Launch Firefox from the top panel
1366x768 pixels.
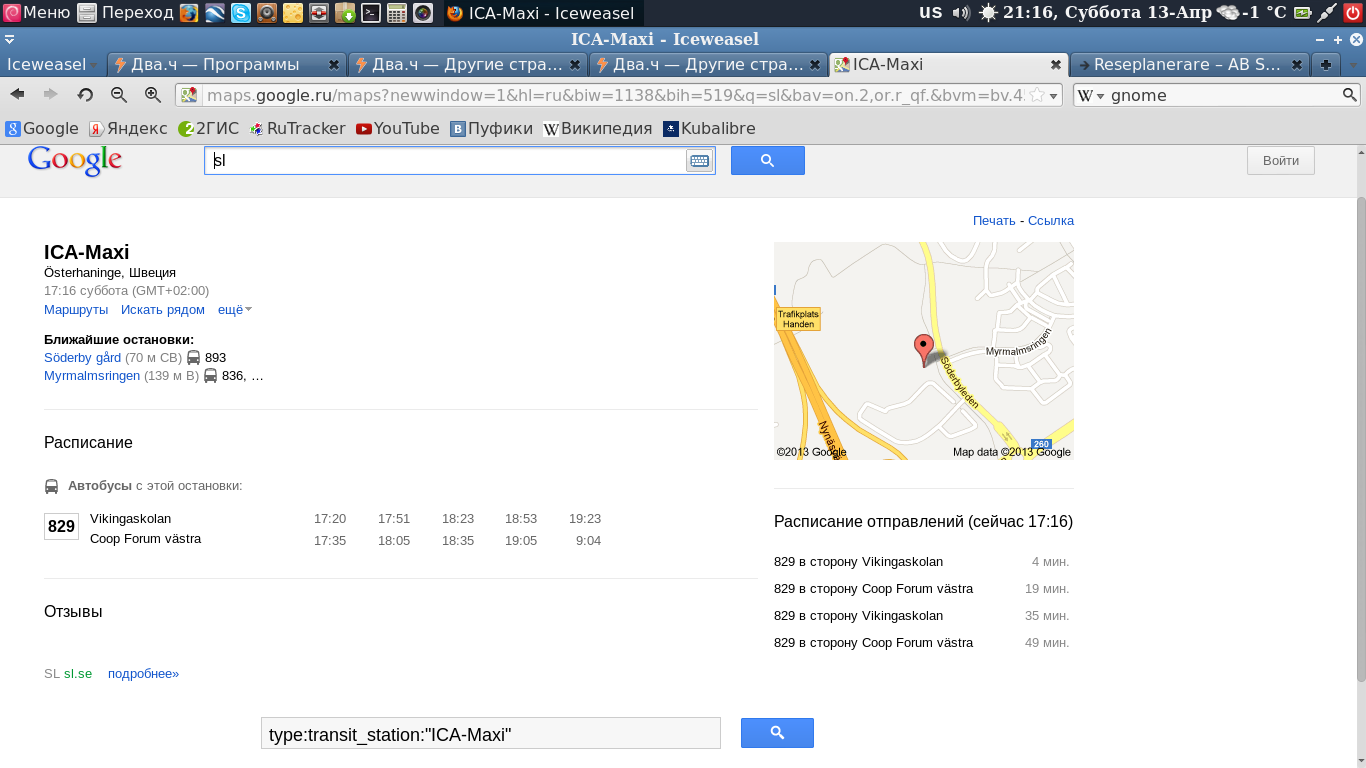(x=189, y=13)
